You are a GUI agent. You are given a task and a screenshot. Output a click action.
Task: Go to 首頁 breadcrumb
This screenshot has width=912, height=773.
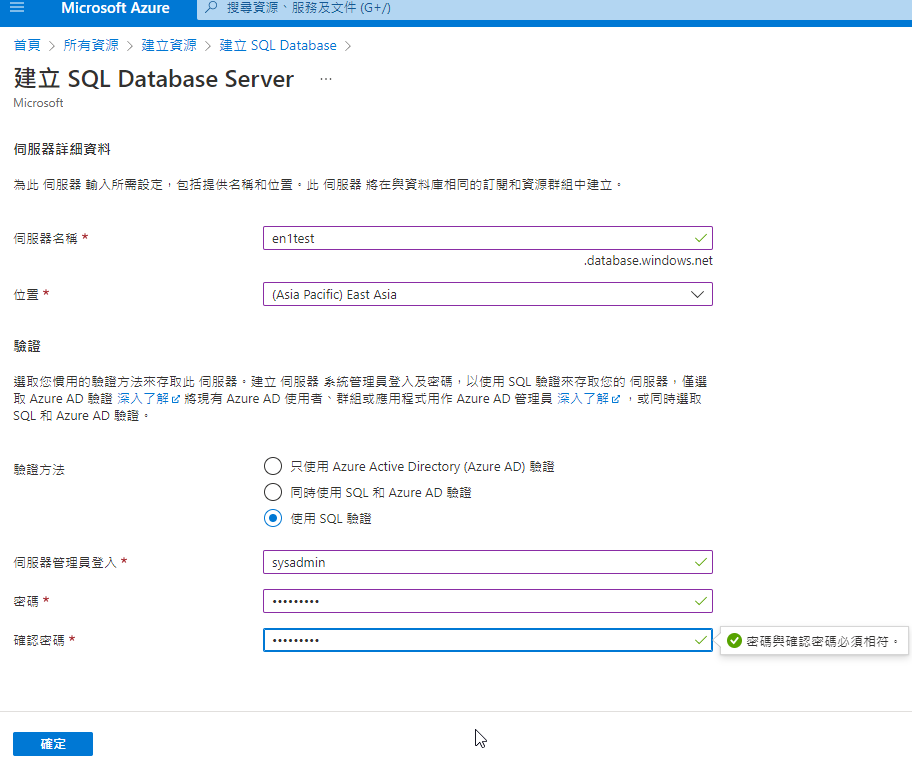pyautogui.click(x=27, y=45)
